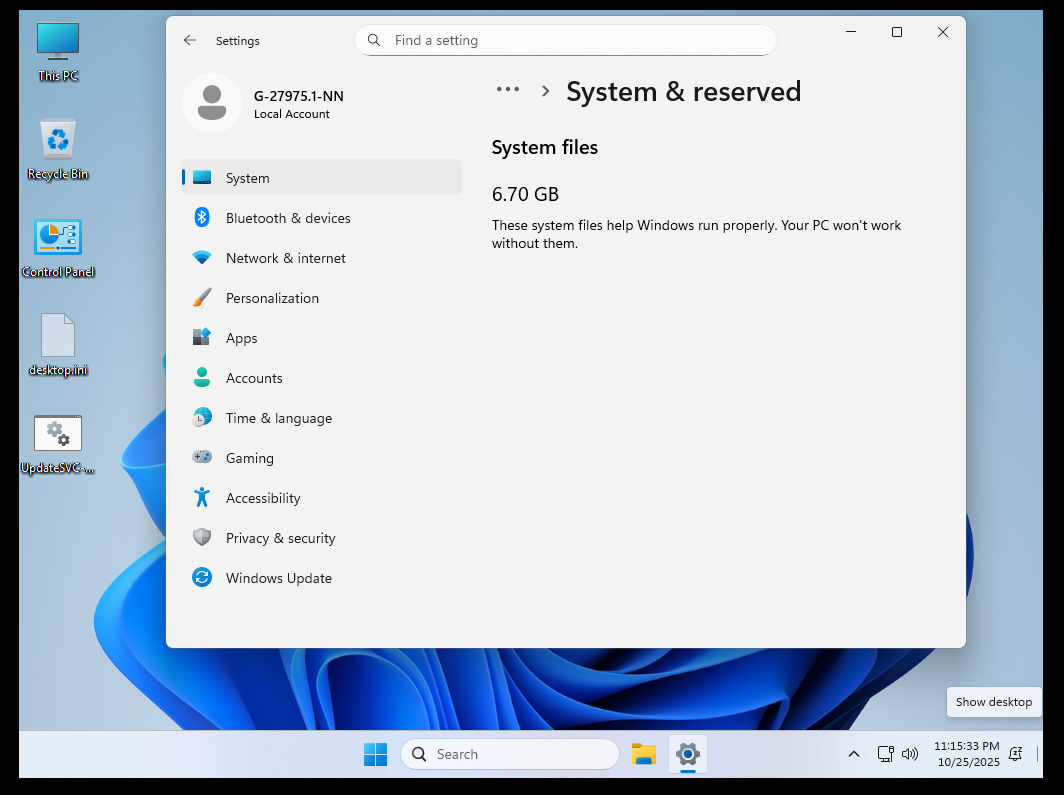Select the Control Panel desktop icon
Screen dimensions: 1064x795
pyautogui.click(x=58, y=248)
